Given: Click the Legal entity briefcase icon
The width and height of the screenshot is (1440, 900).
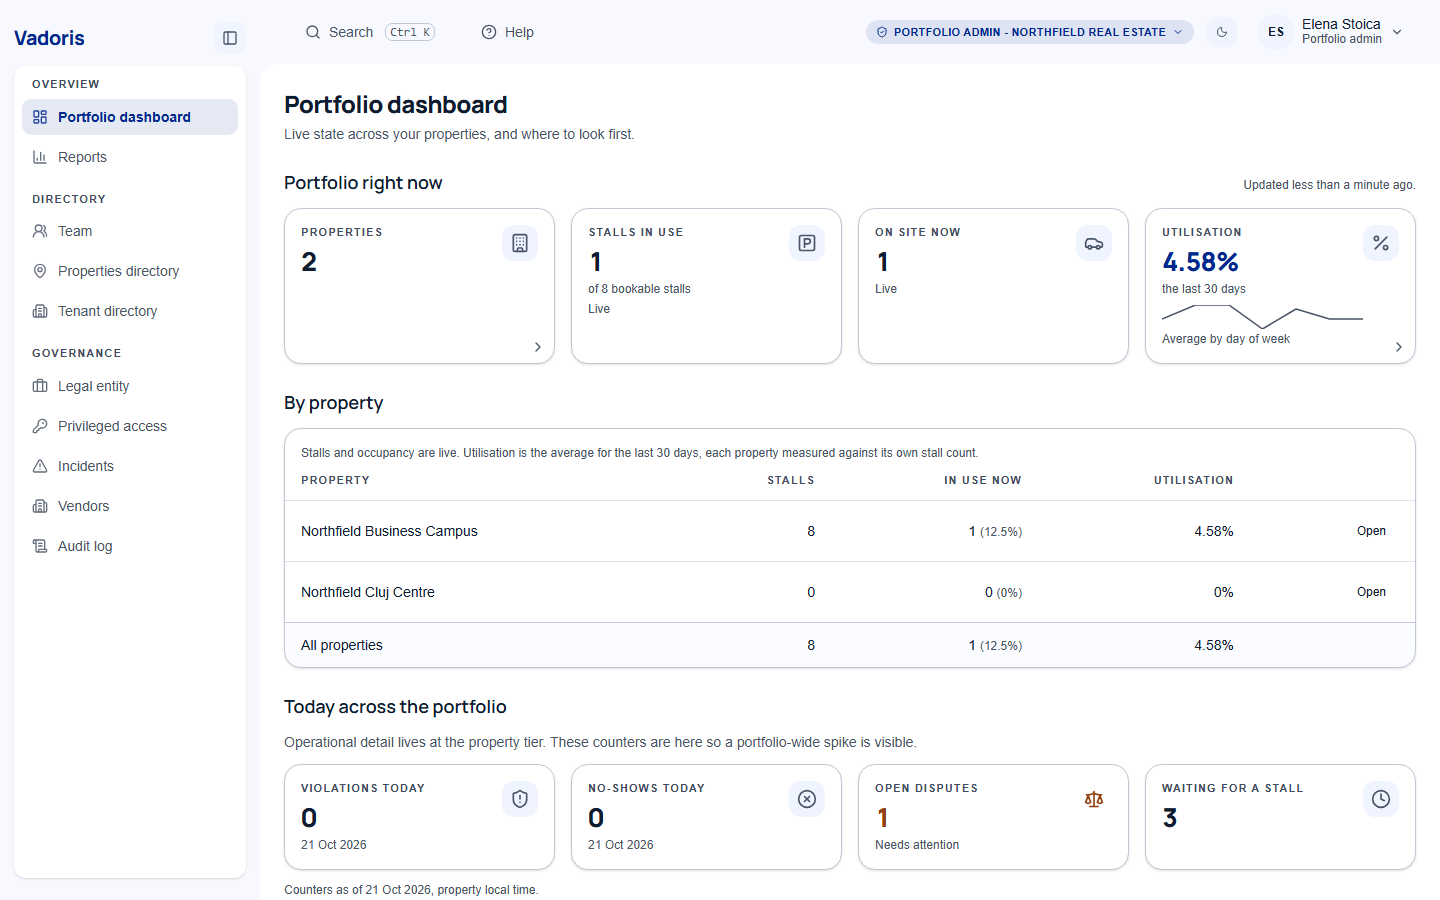Looking at the screenshot, I should 40,386.
